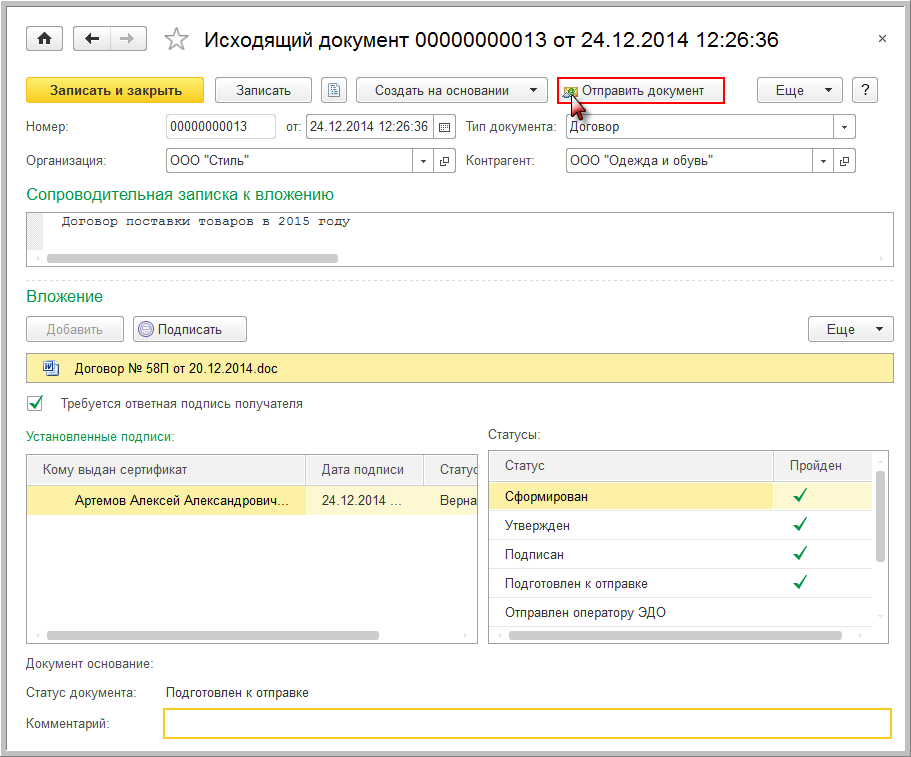Open the top 'Еще' menu
The width and height of the screenshot is (911, 757).
[799, 90]
